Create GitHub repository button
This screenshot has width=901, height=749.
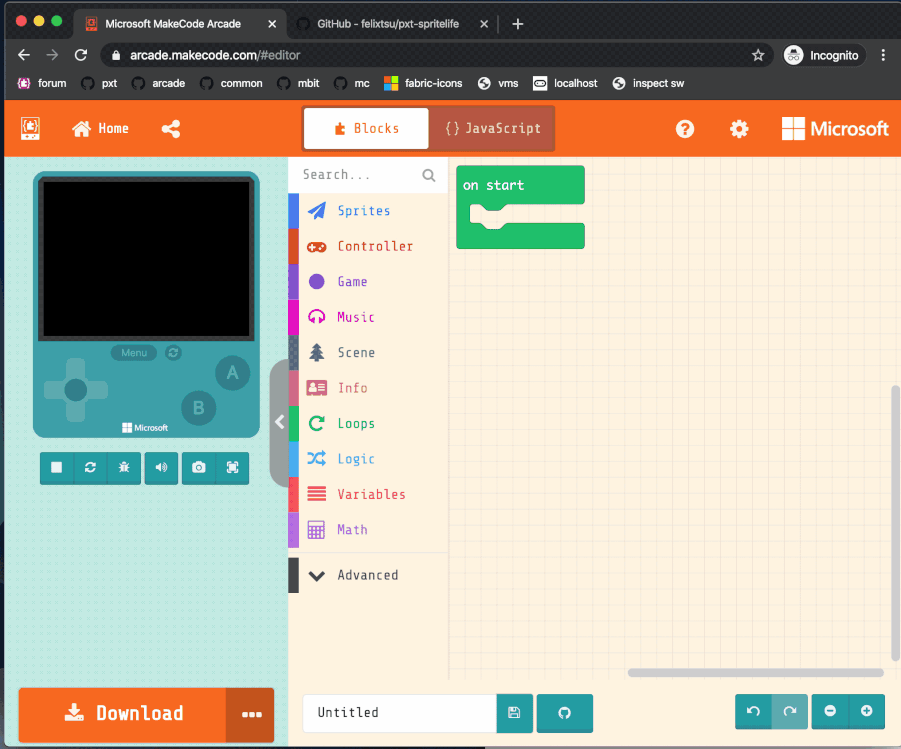point(564,713)
